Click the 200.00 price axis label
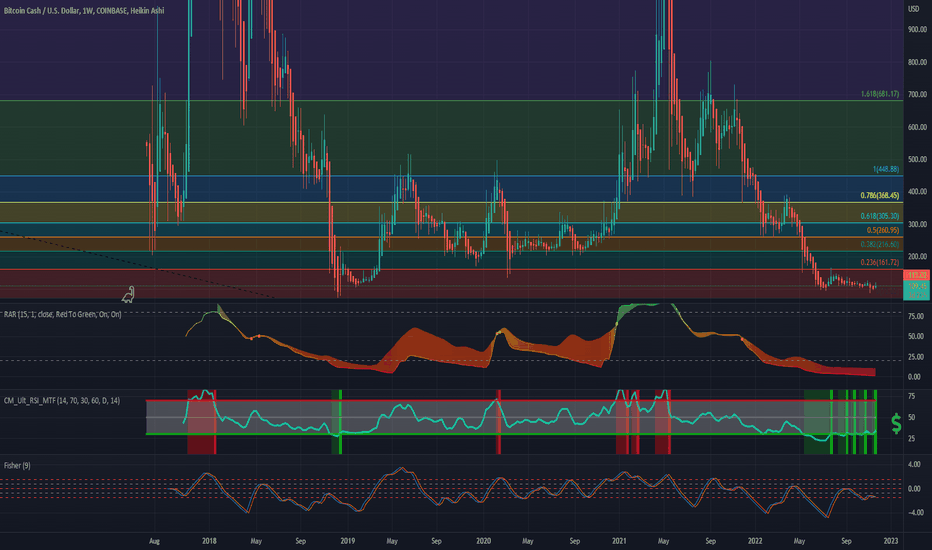The width and height of the screenshot is (932, 550). 917,257
